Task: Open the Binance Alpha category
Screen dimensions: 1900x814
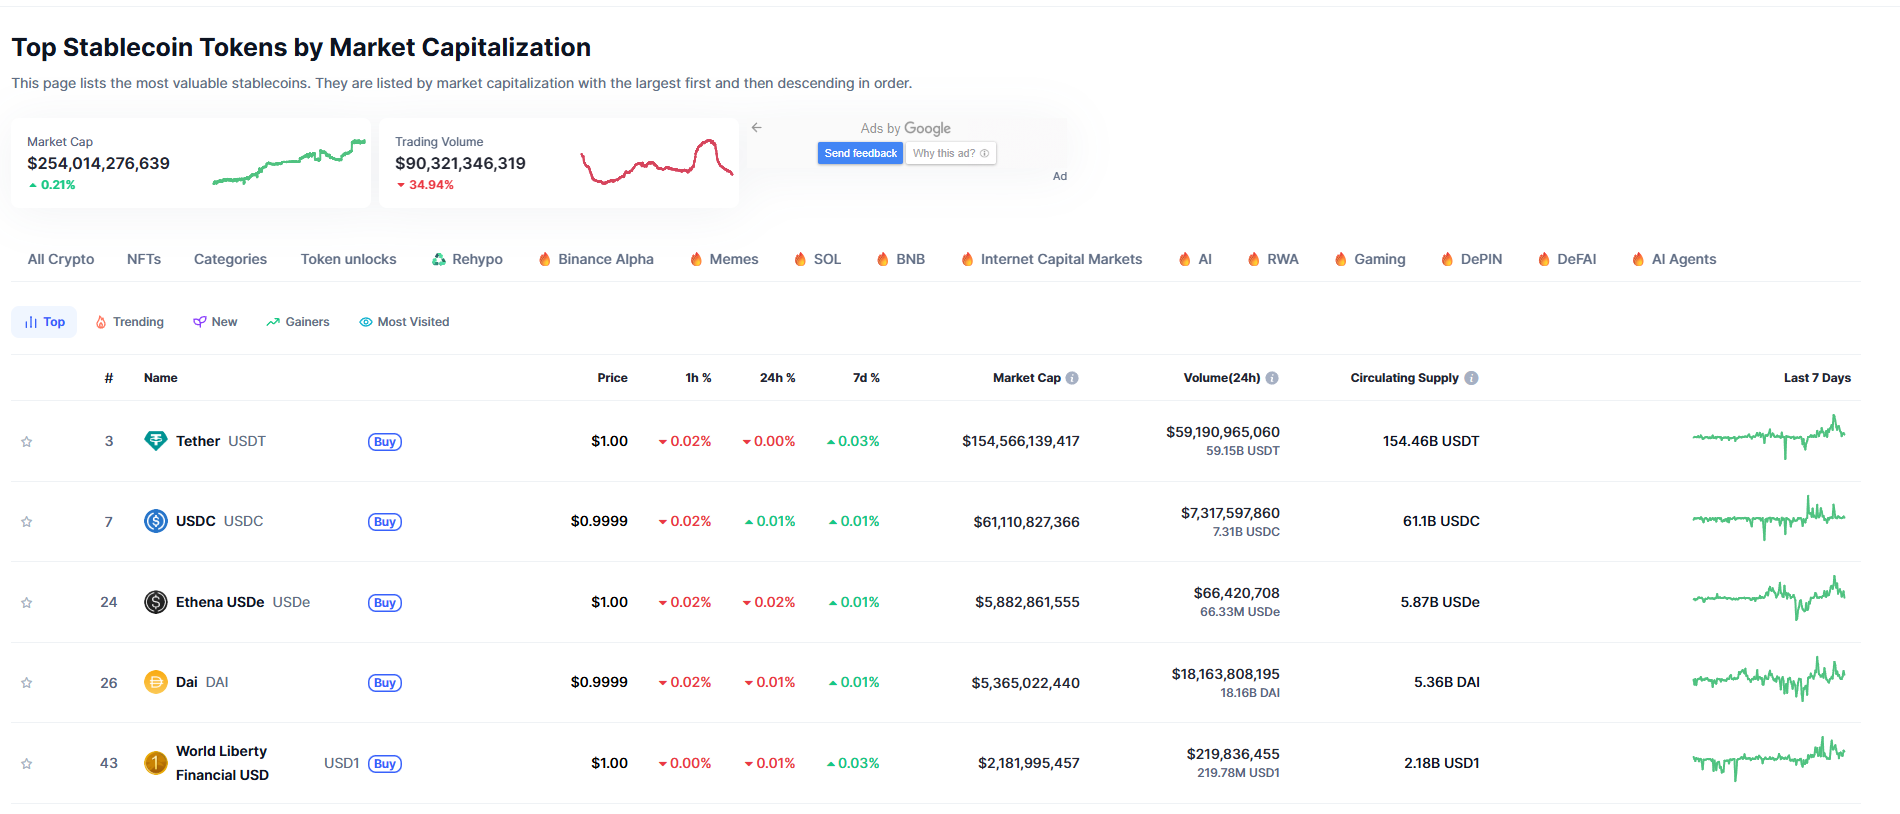Action: [x=596, y=259]
